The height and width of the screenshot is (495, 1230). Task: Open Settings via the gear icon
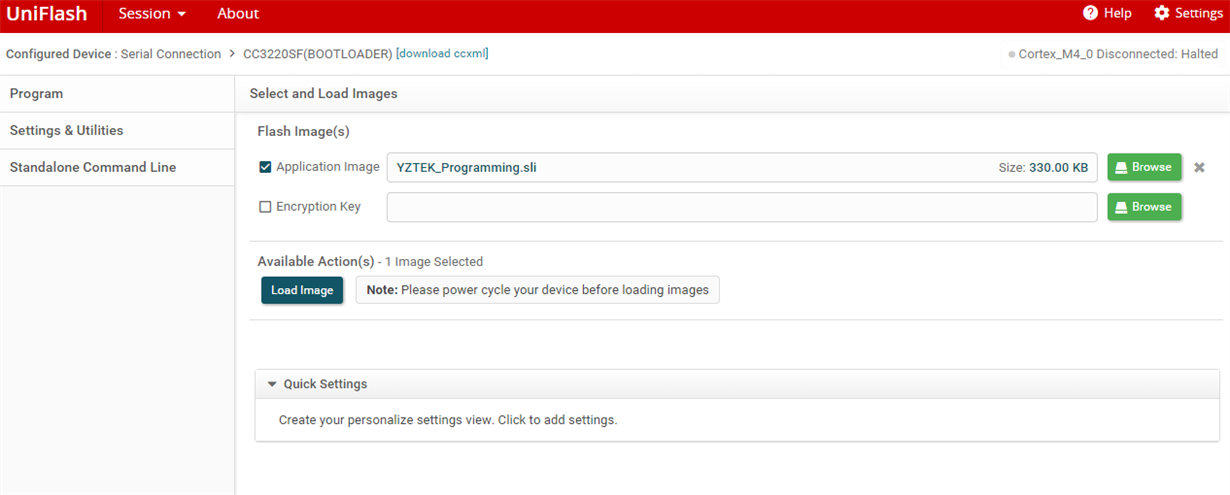pos(1161,13)
